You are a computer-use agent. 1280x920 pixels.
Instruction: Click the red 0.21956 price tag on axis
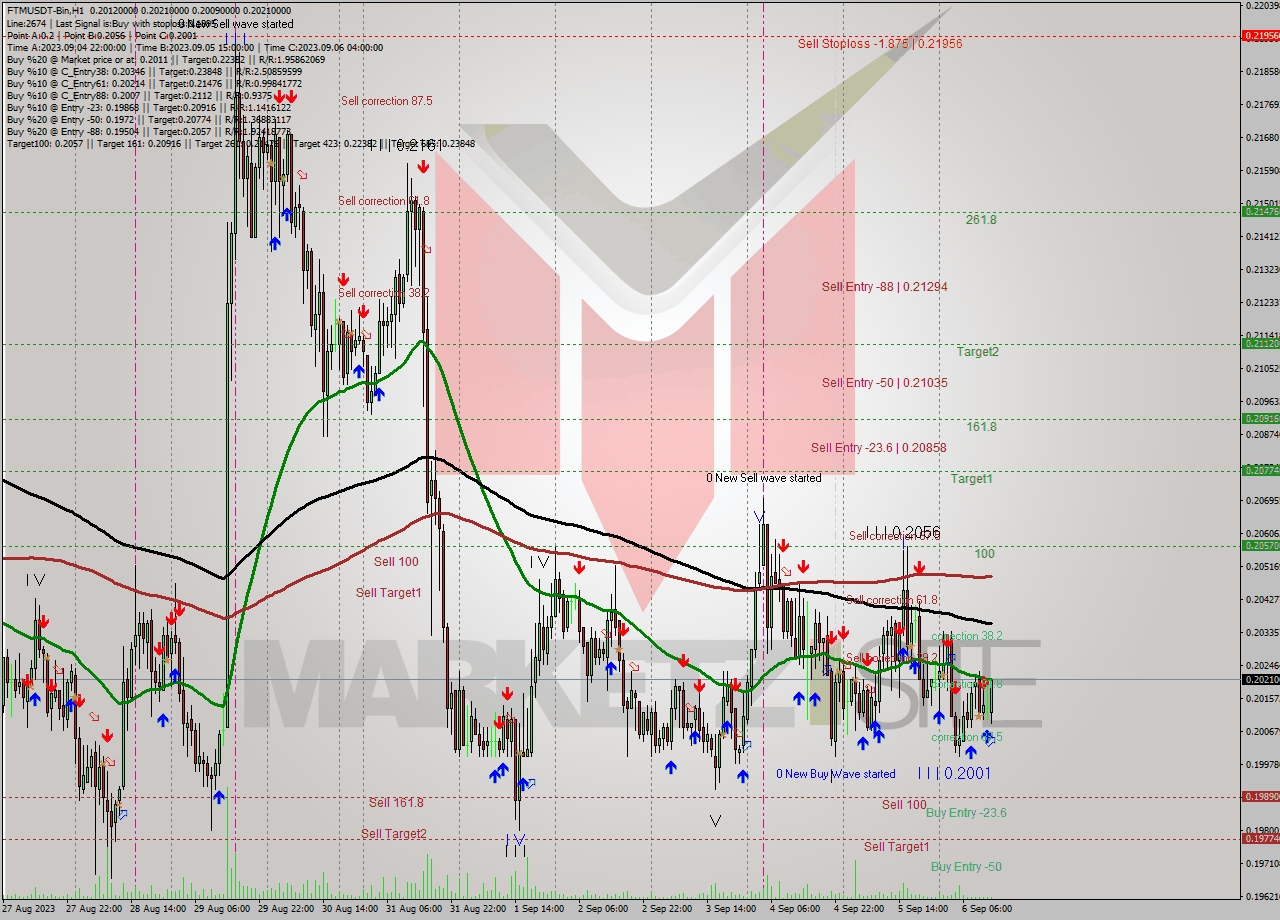pyautogui.click(x=1261, y=36)
